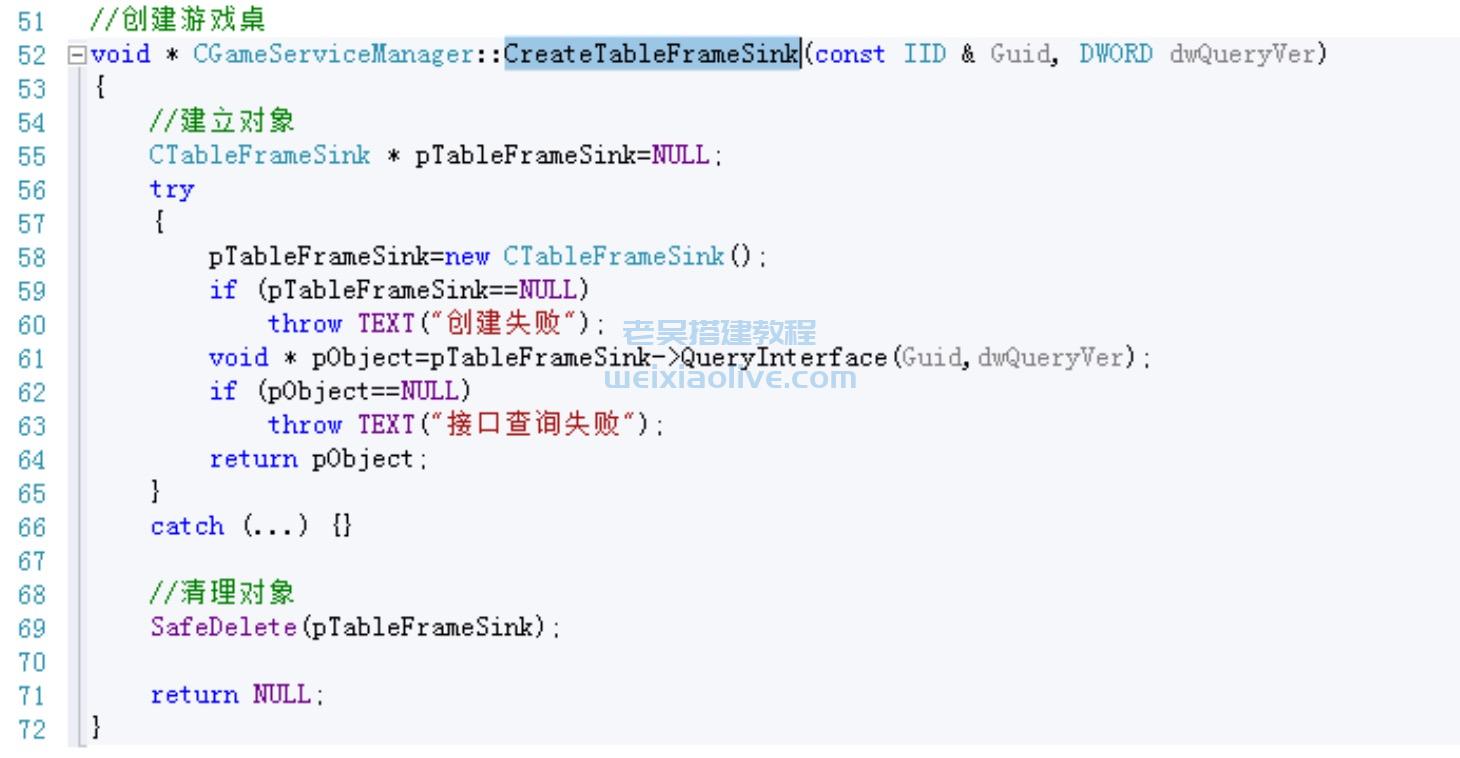Click line number 69 in gutter

pyautogui.click(x=32, y=629)
